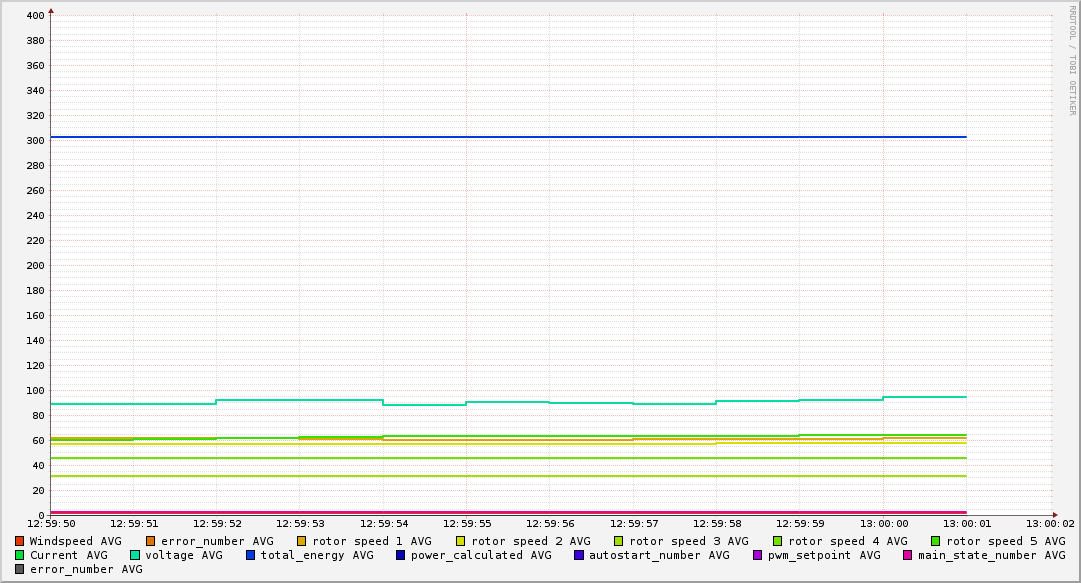The height and width of the screenshot is (583, 1081).
Task: Click the rotor speed 5 legend swatch
Action: [936, 541]
